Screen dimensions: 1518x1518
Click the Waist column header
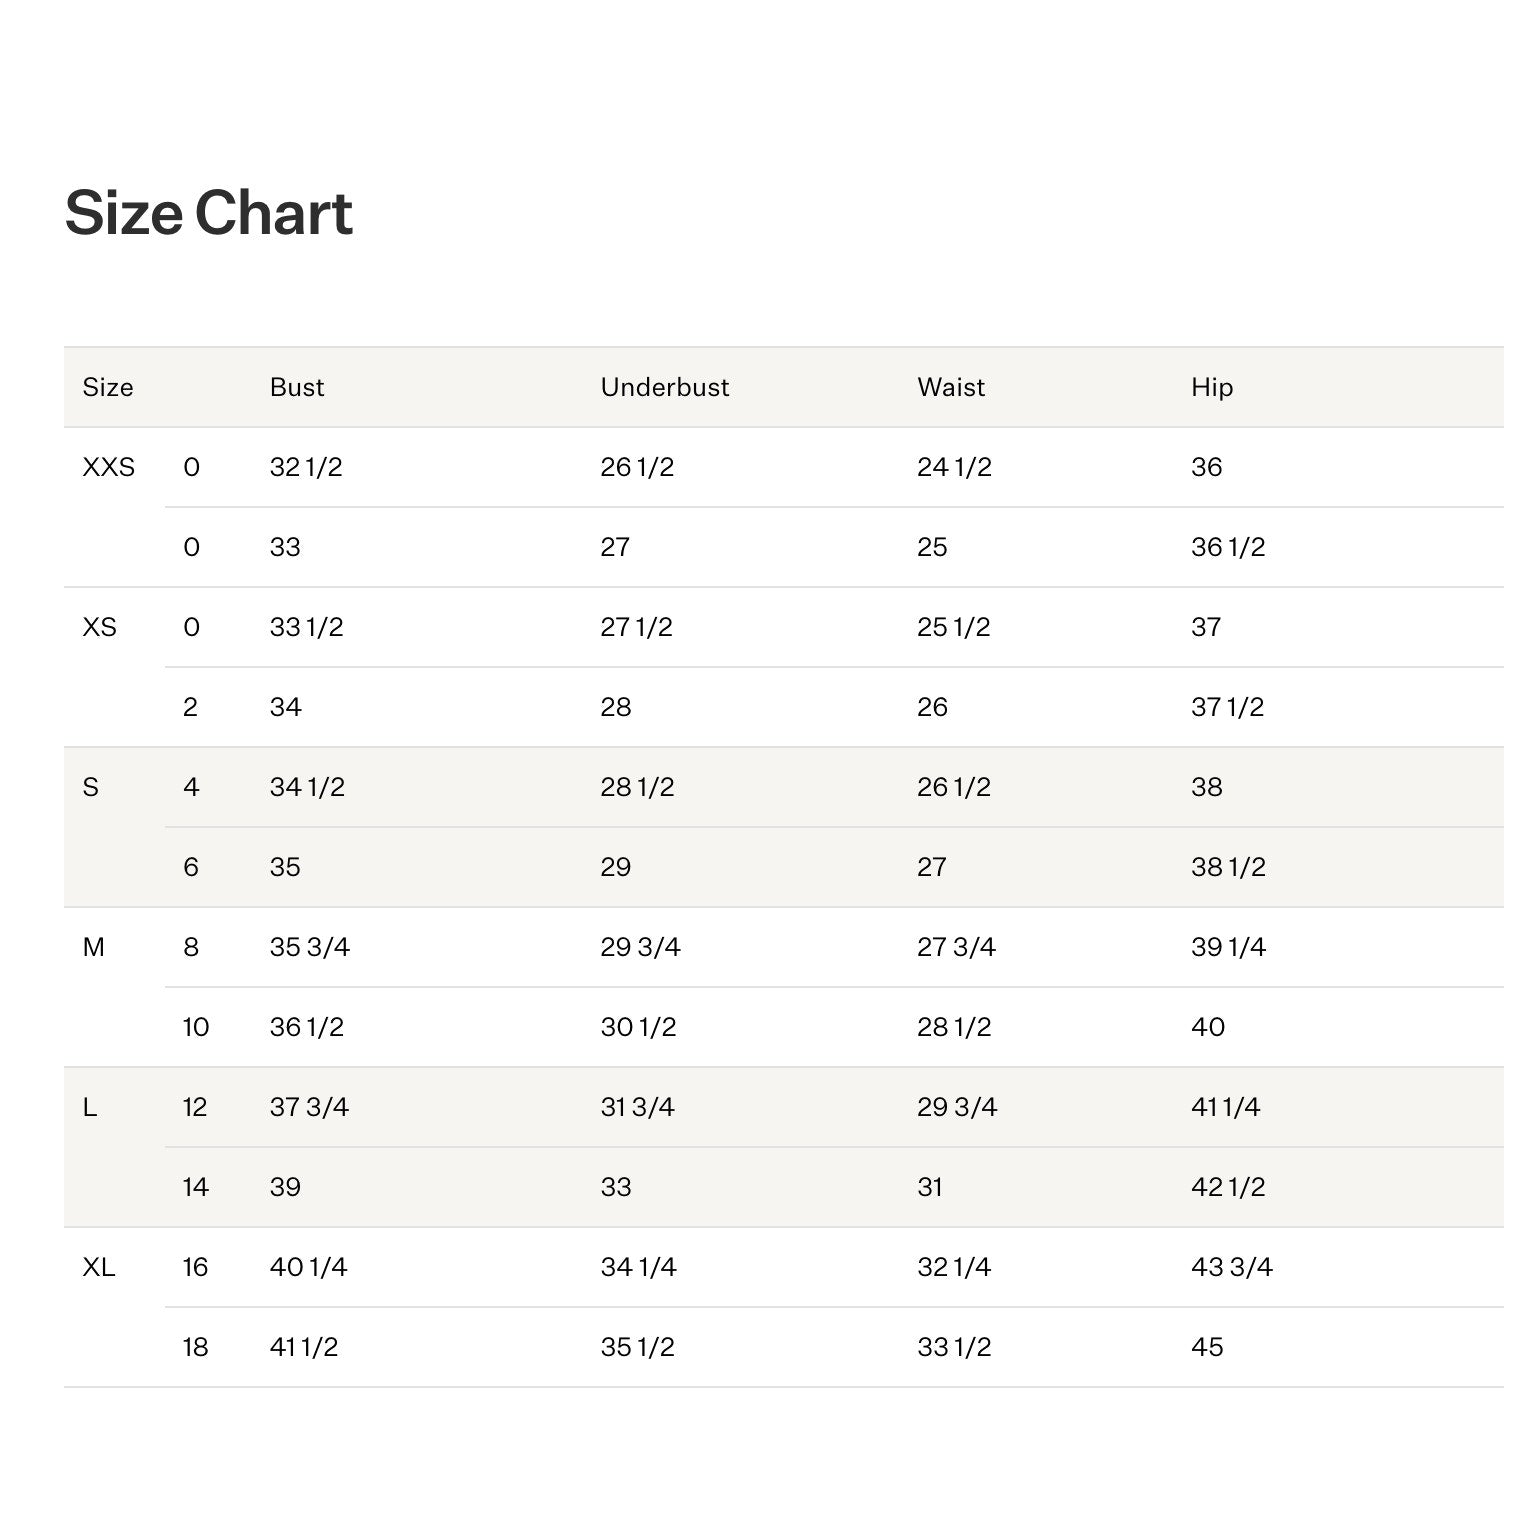coord(951,387)
